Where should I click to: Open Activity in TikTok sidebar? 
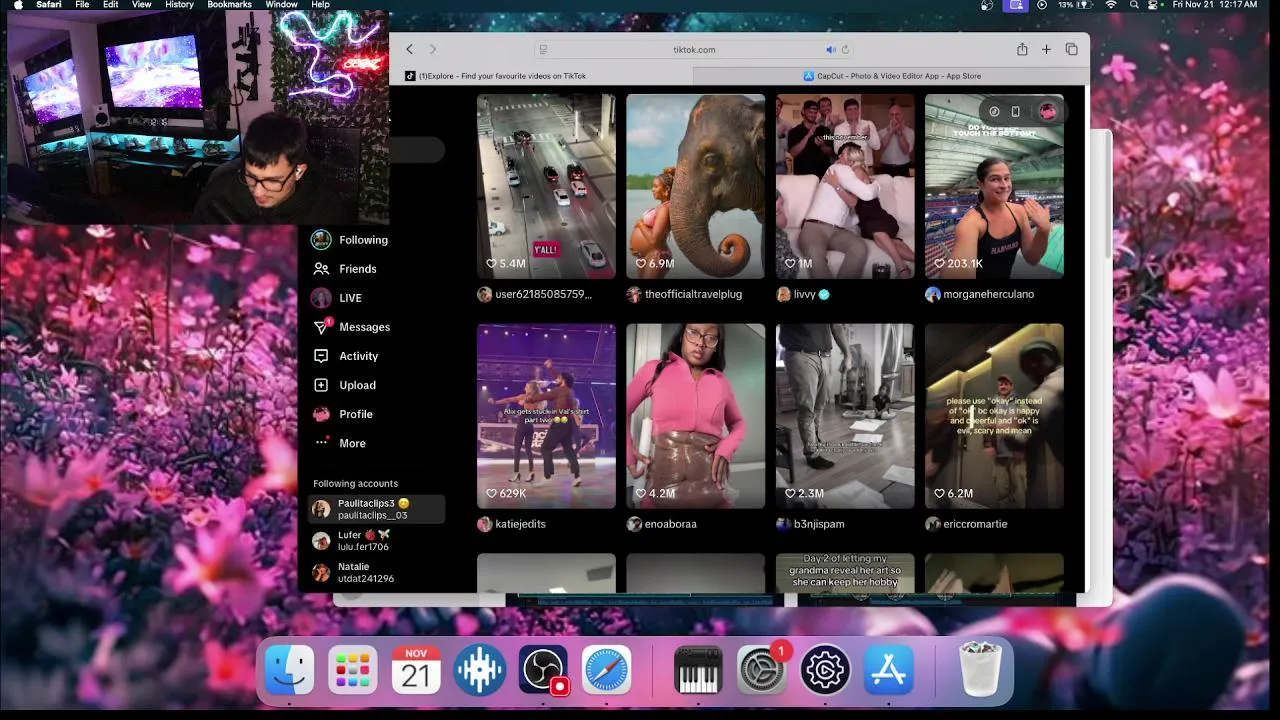[346, 356]
